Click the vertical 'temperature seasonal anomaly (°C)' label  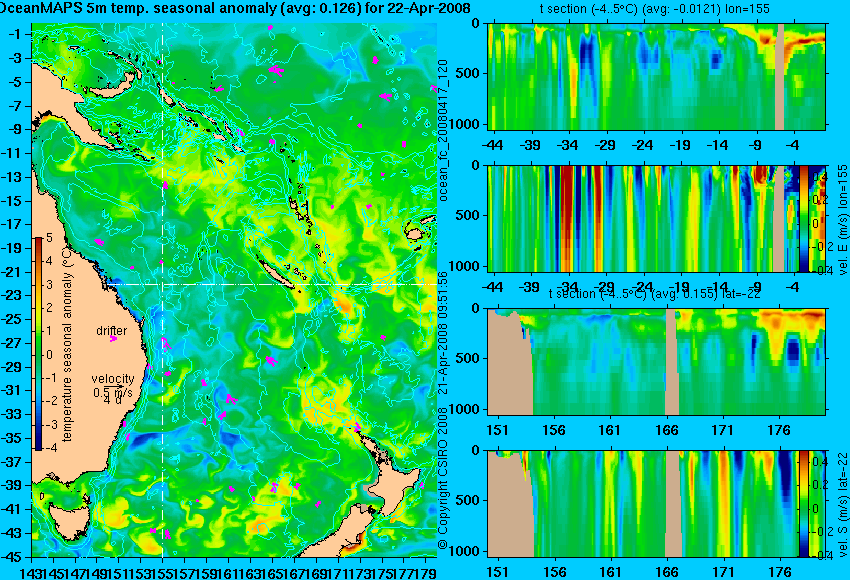[x=67, y=344]
